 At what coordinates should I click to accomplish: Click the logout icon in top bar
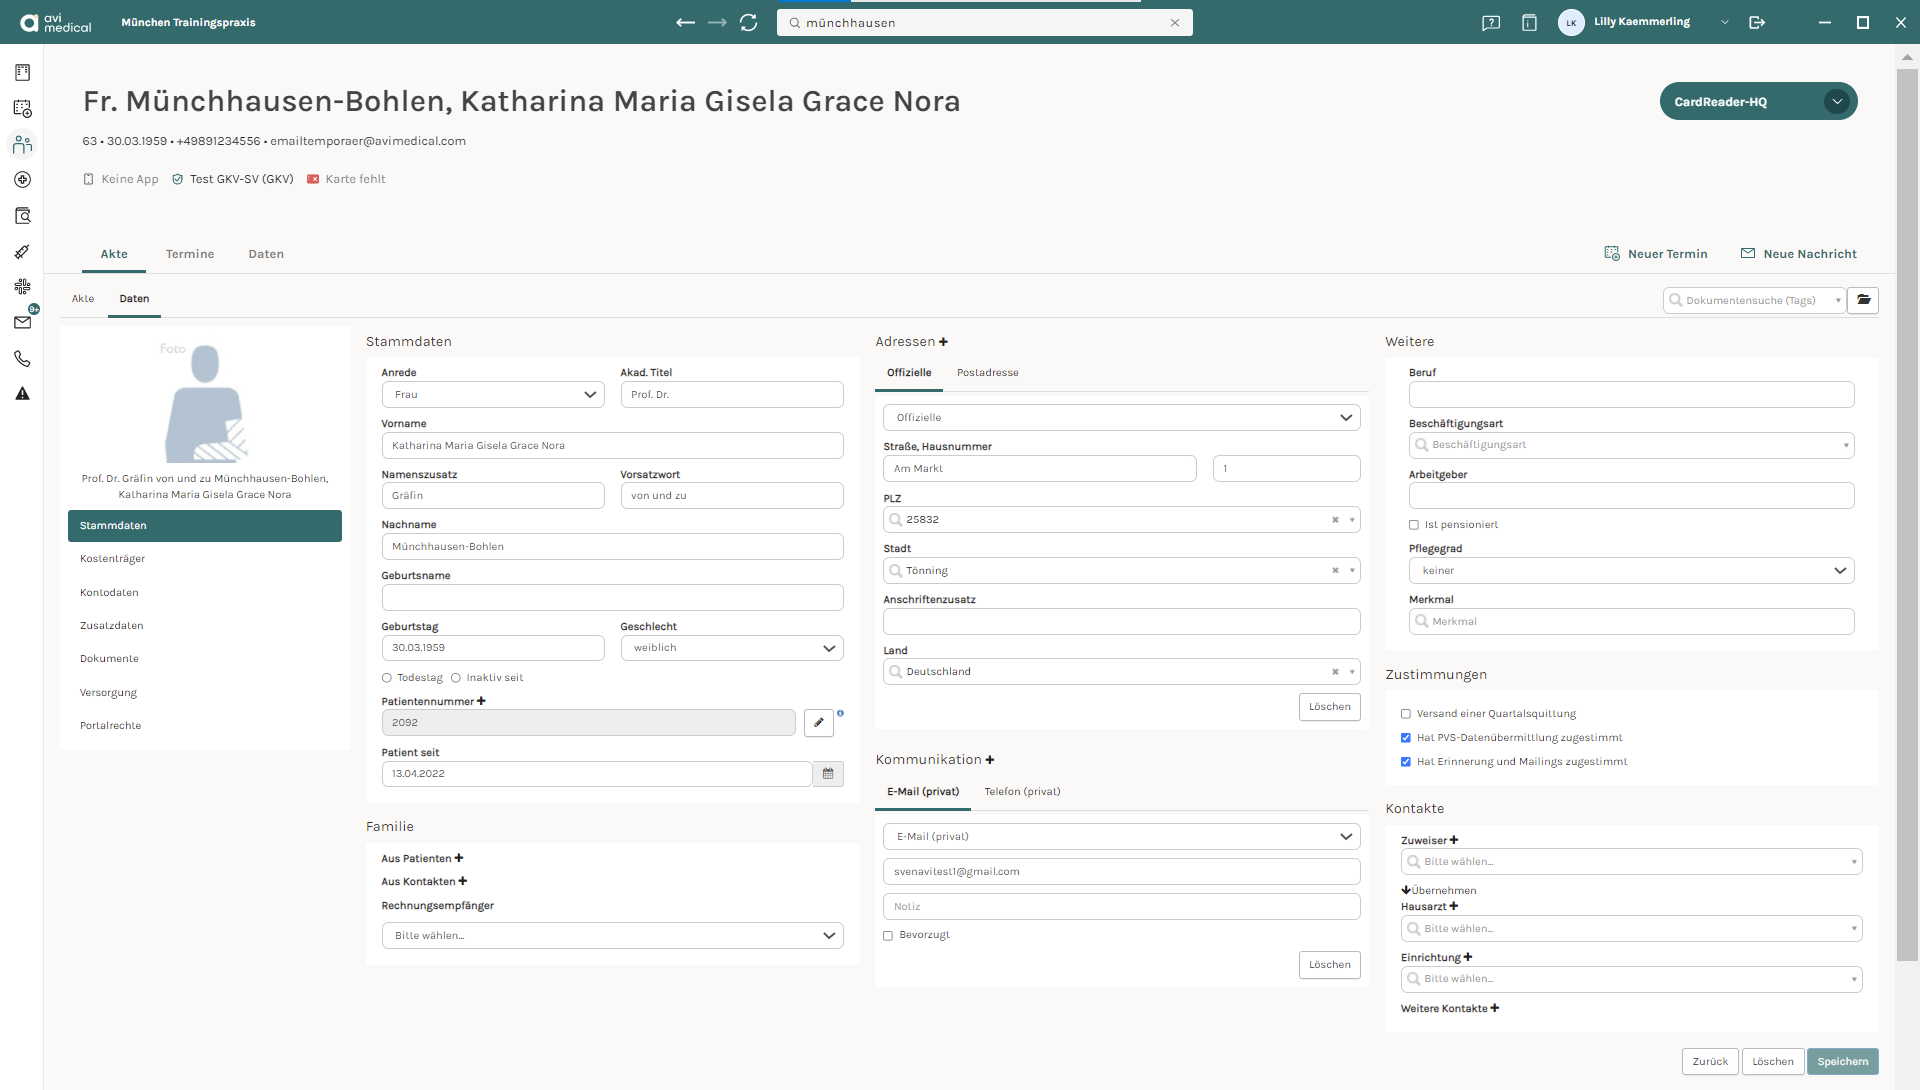pos(1757,22)
